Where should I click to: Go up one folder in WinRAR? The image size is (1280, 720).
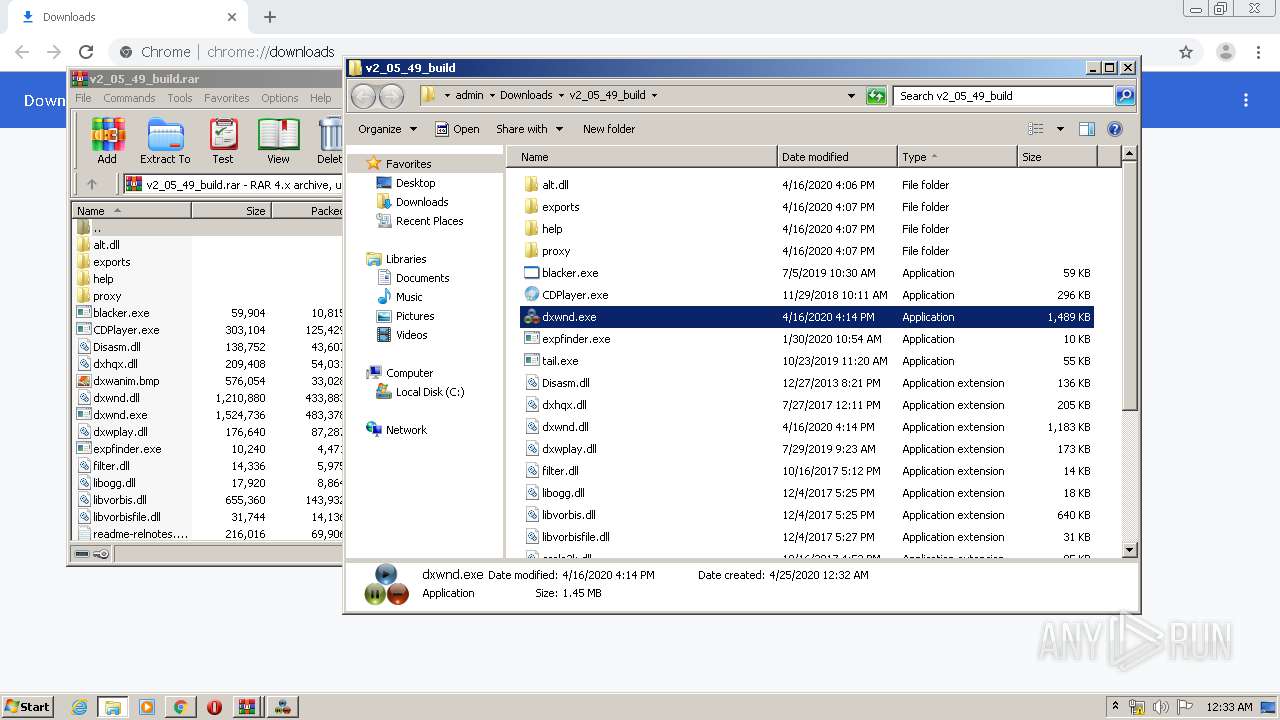click(x=92, y=184)
